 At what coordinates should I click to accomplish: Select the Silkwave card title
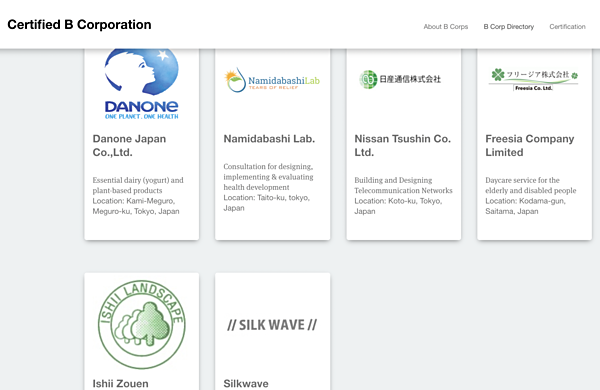coord(246,383)
